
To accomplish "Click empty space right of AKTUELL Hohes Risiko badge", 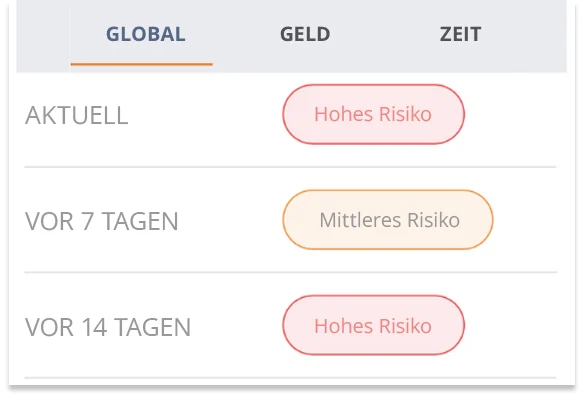I will click(511, 114).
